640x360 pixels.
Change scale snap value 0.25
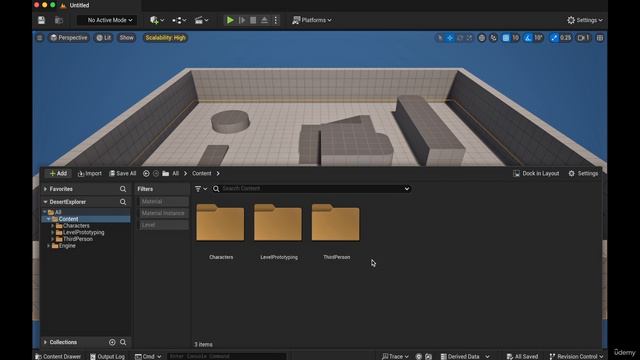click(565, 38)
